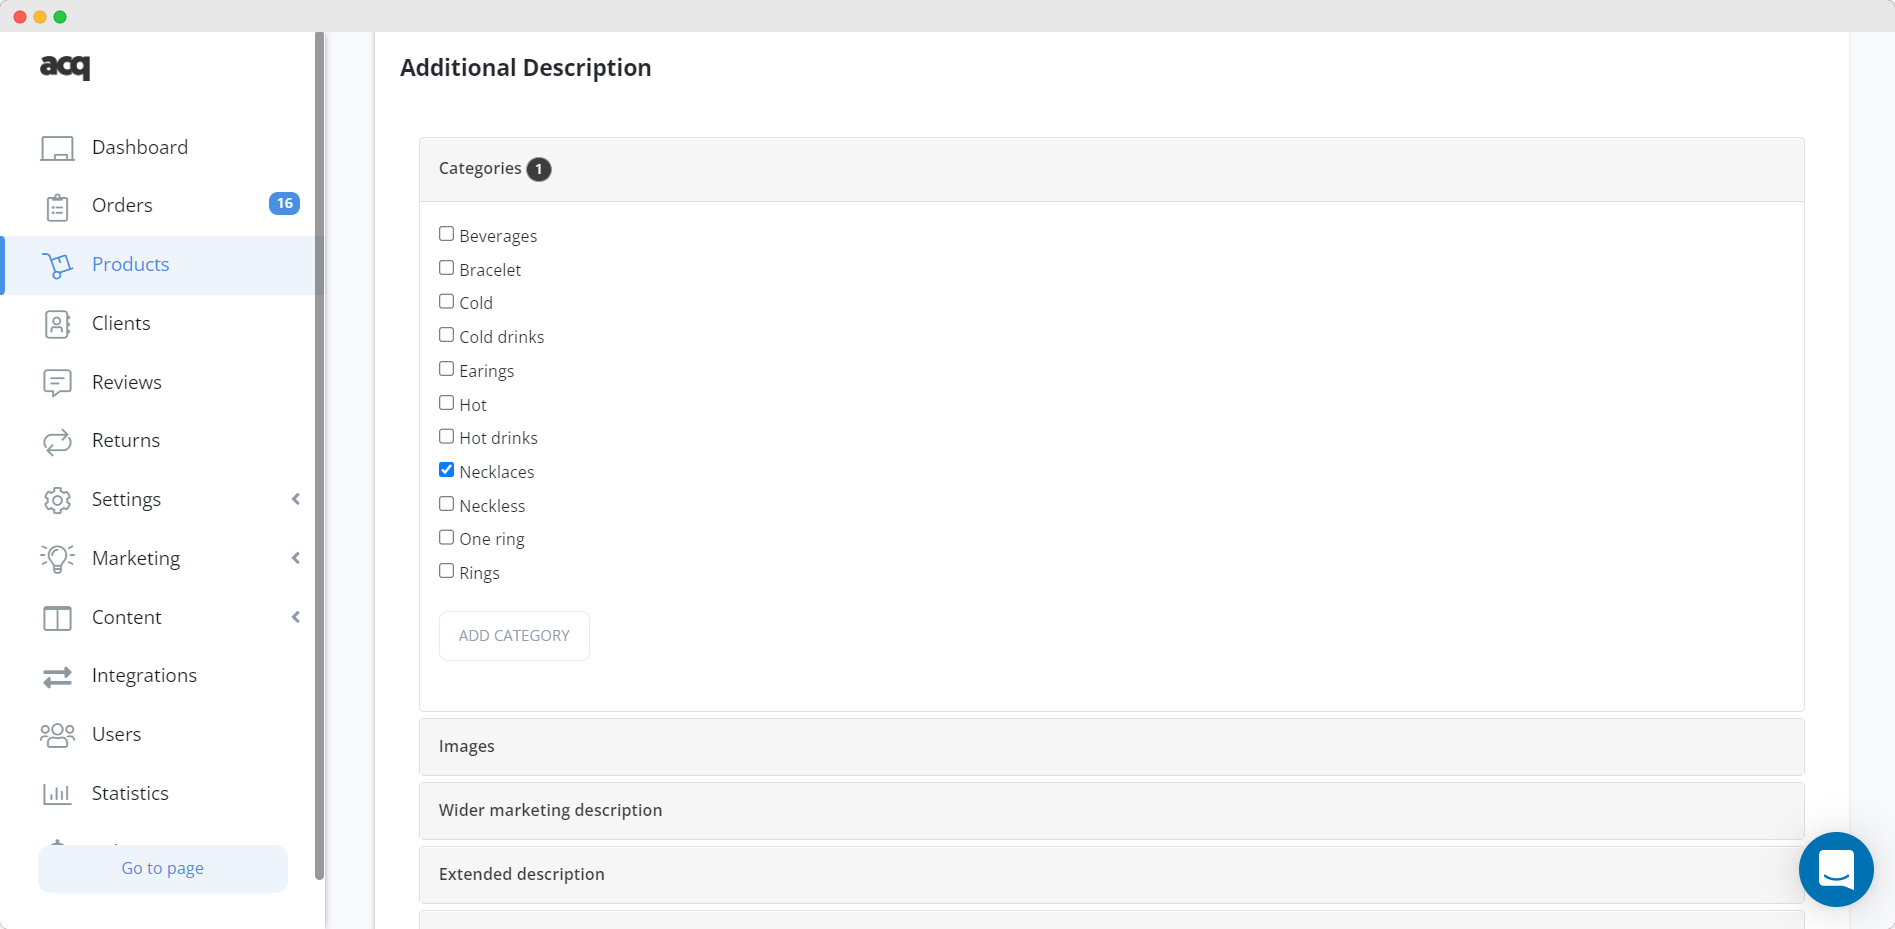The height and width of the screenshot is (929, 1895).
Task: Expand the Extended description section
Action: point(1111,875)
